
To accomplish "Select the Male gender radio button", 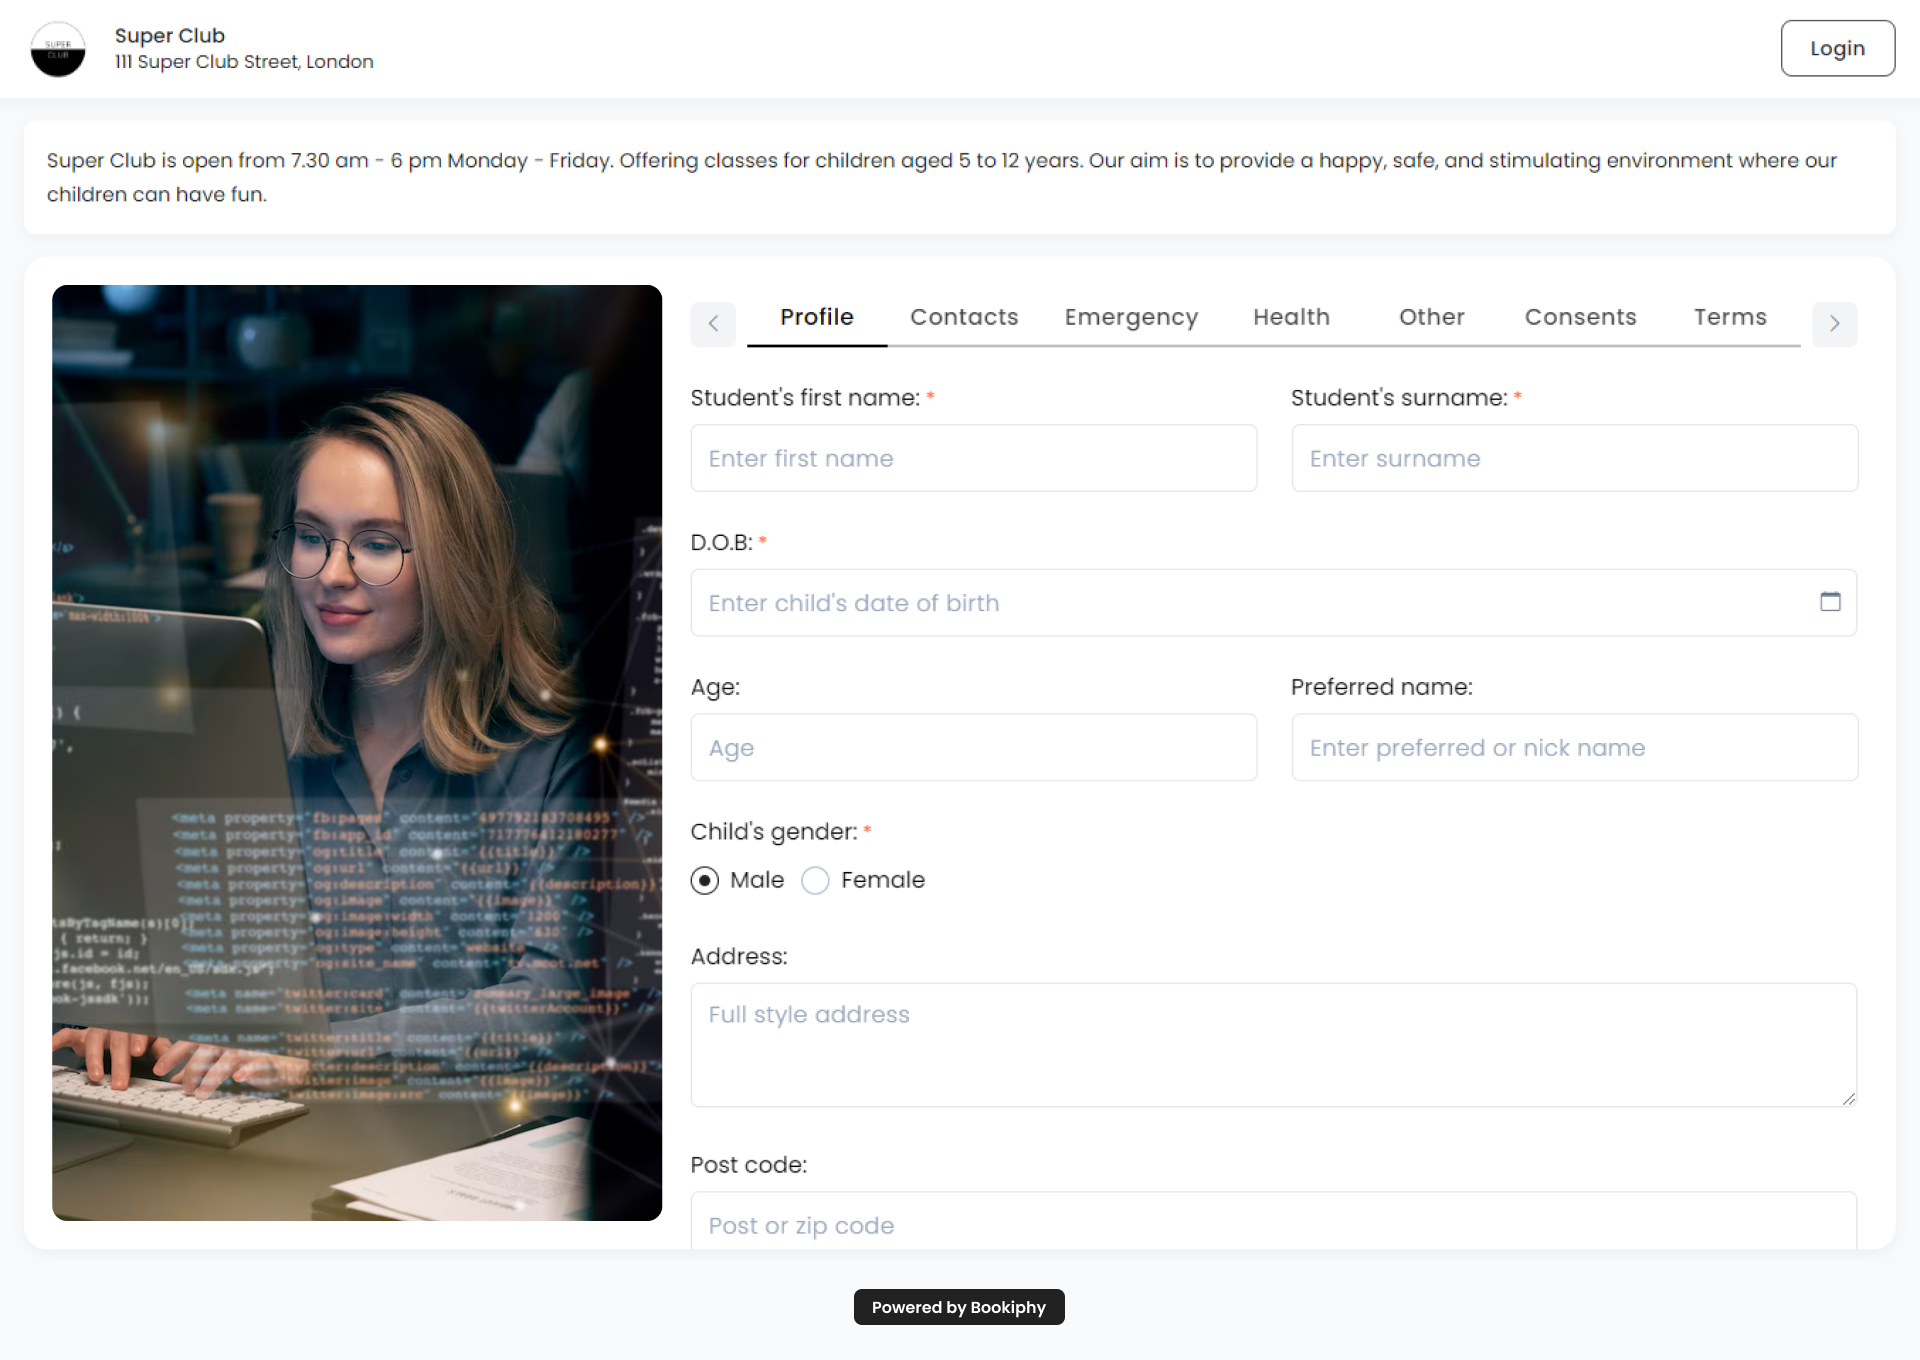I will (x=705, y=880).
